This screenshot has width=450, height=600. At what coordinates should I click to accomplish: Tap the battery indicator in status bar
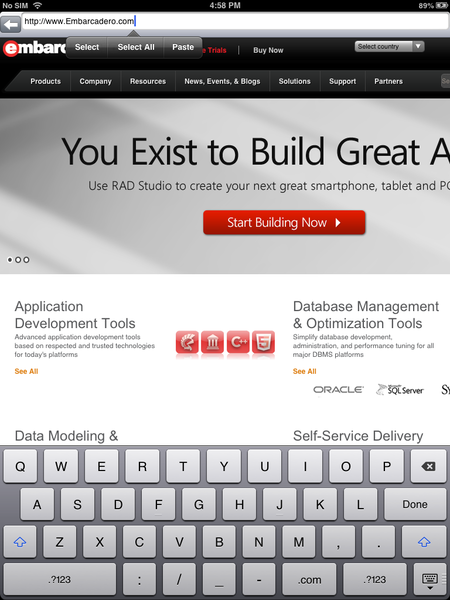point(440,5)
